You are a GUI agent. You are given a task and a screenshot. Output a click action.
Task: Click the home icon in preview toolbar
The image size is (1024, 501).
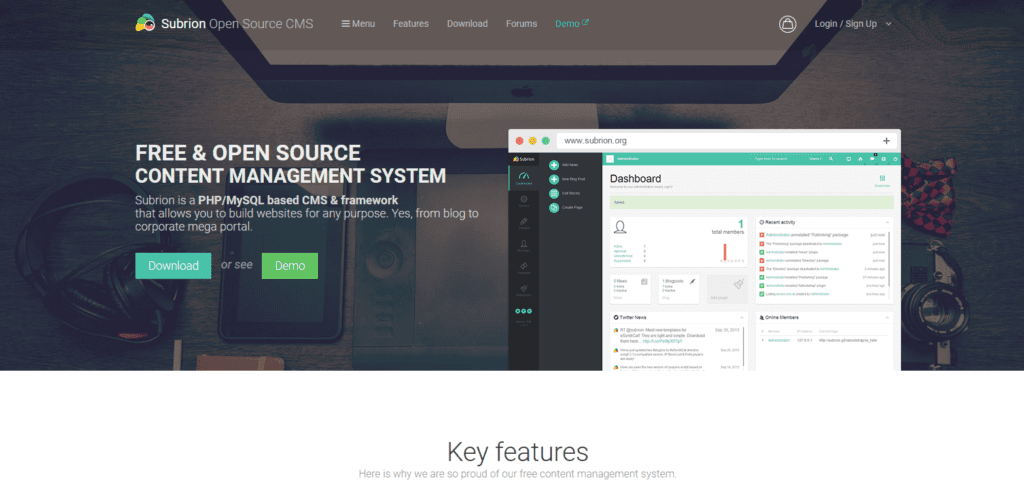tap(860, 159)
